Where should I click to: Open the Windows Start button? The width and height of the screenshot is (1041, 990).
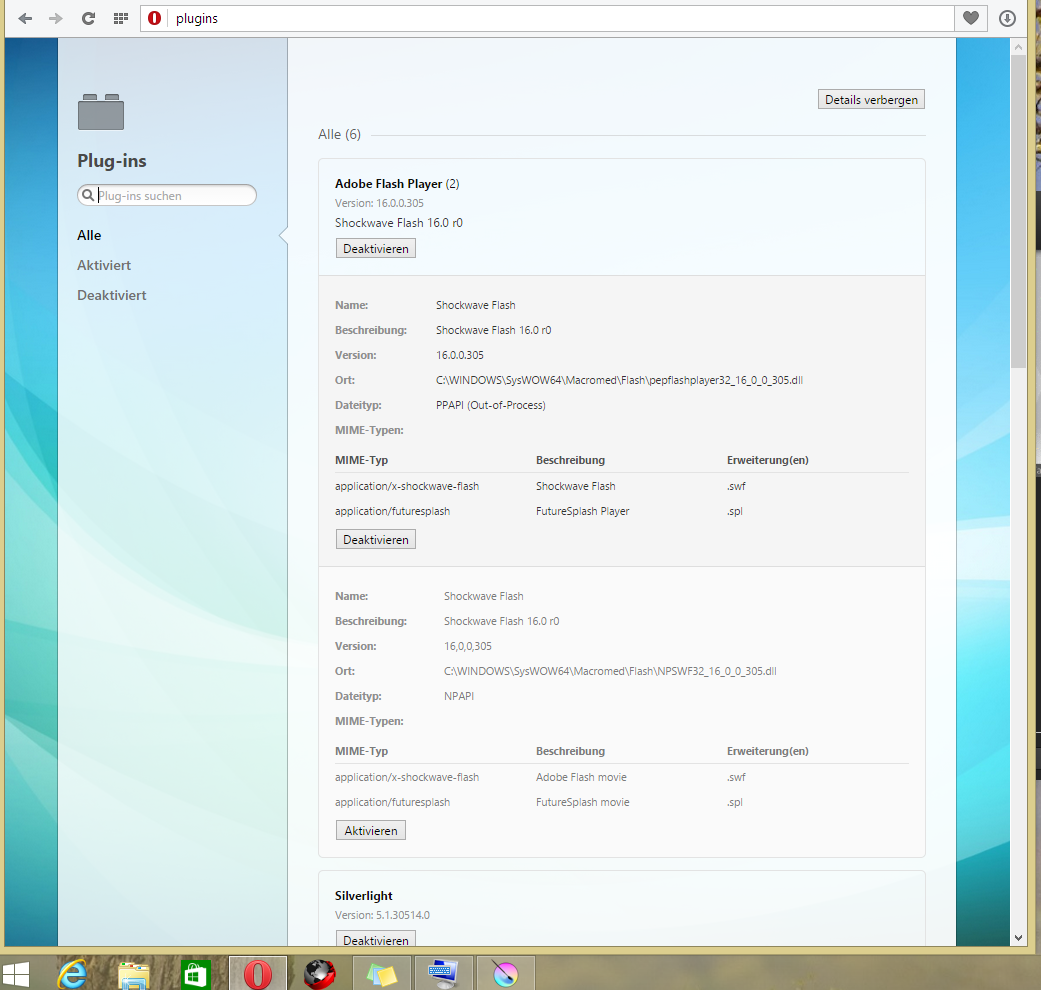point(16,975)
